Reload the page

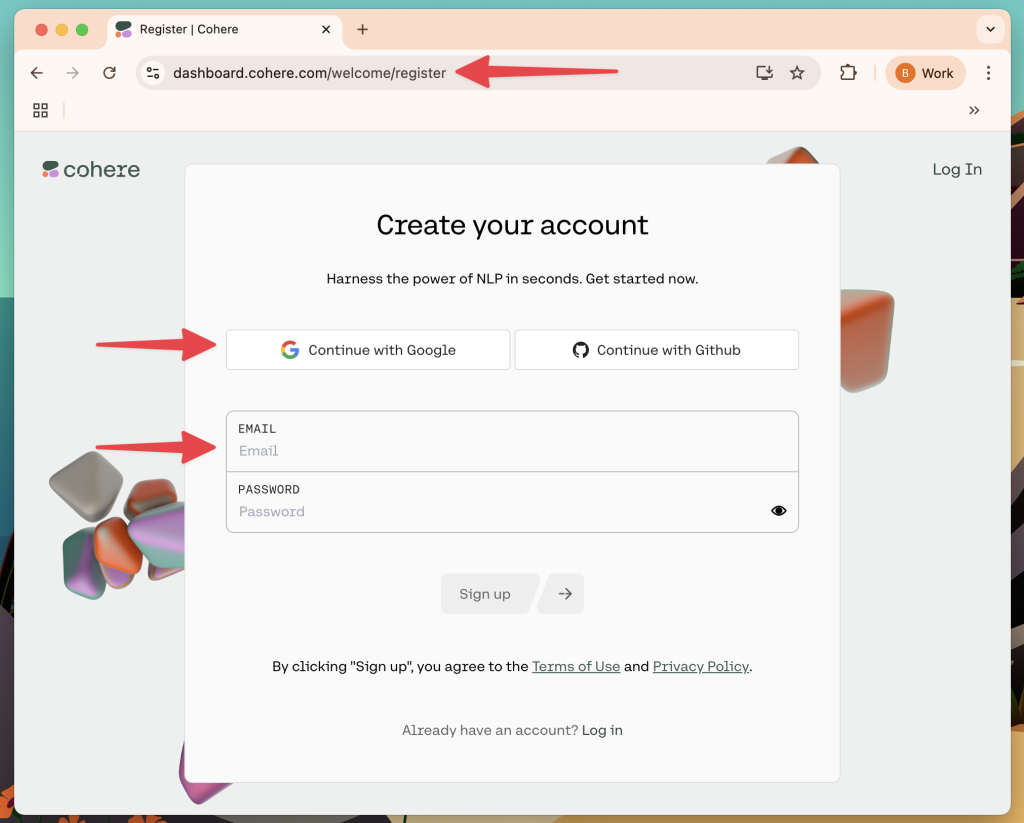(109, 72)
